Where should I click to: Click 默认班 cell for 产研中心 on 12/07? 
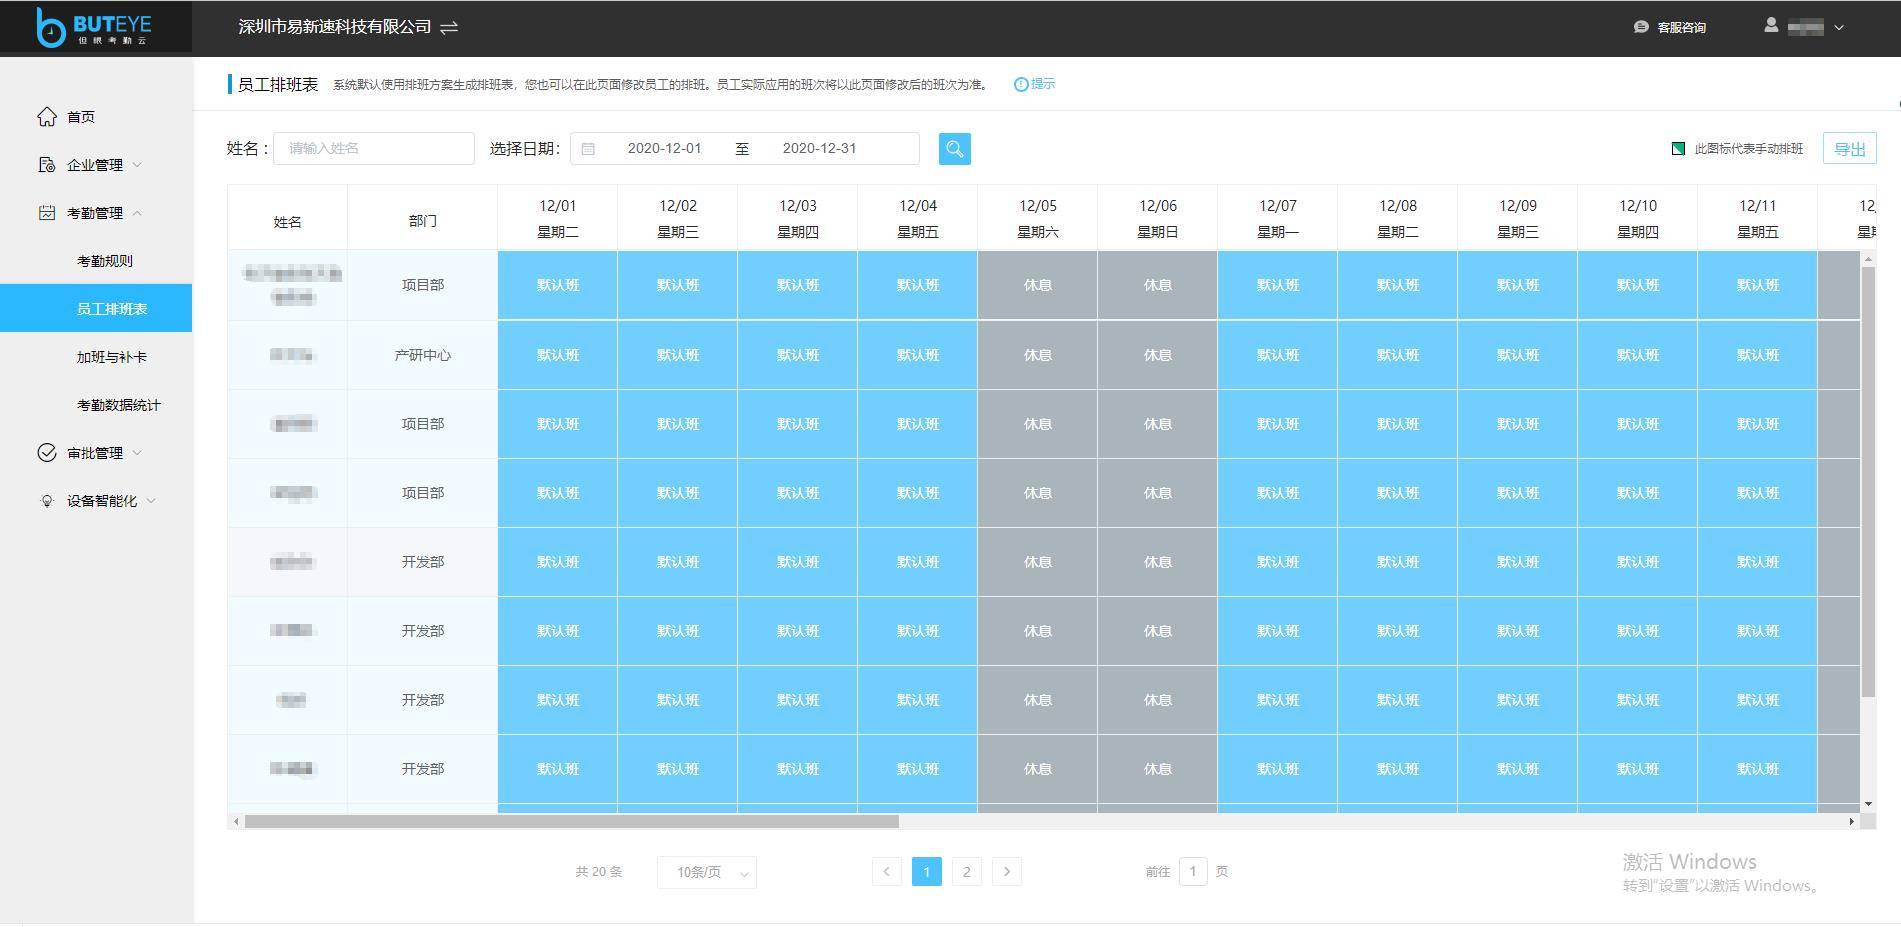tap(1278, 355)
